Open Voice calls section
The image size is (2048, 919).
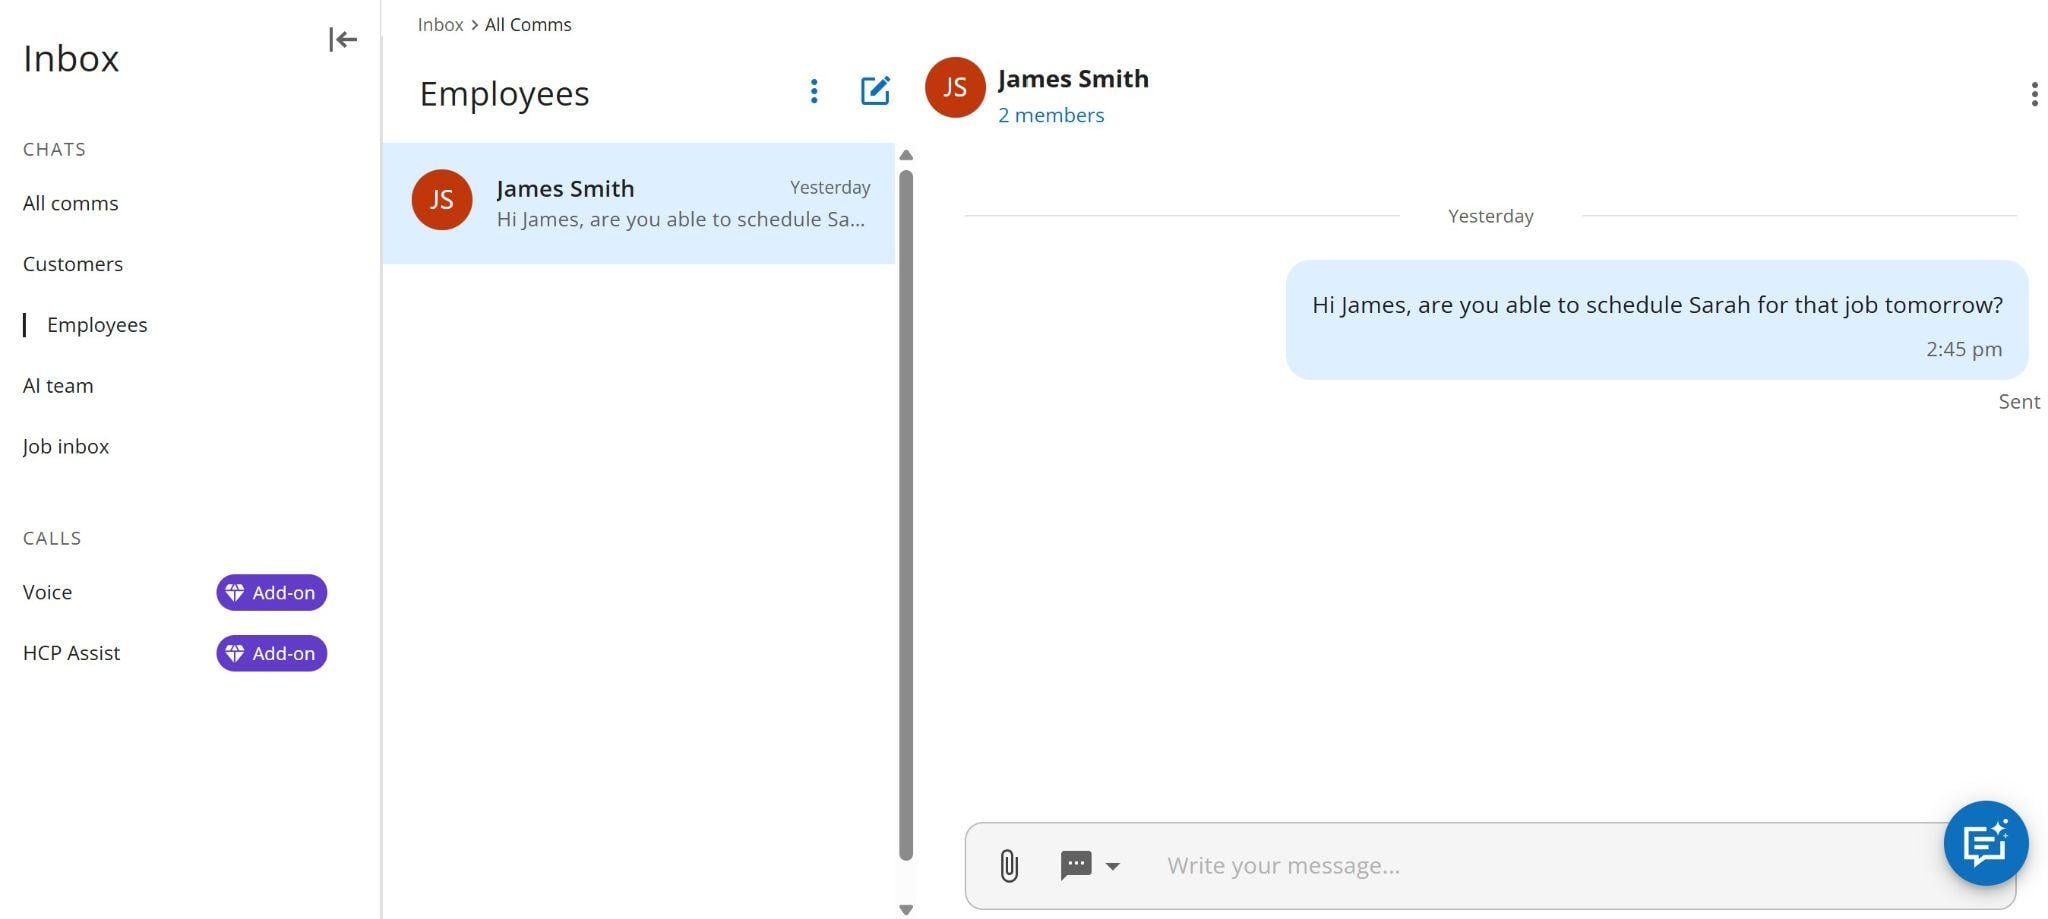tap(47, 592)
